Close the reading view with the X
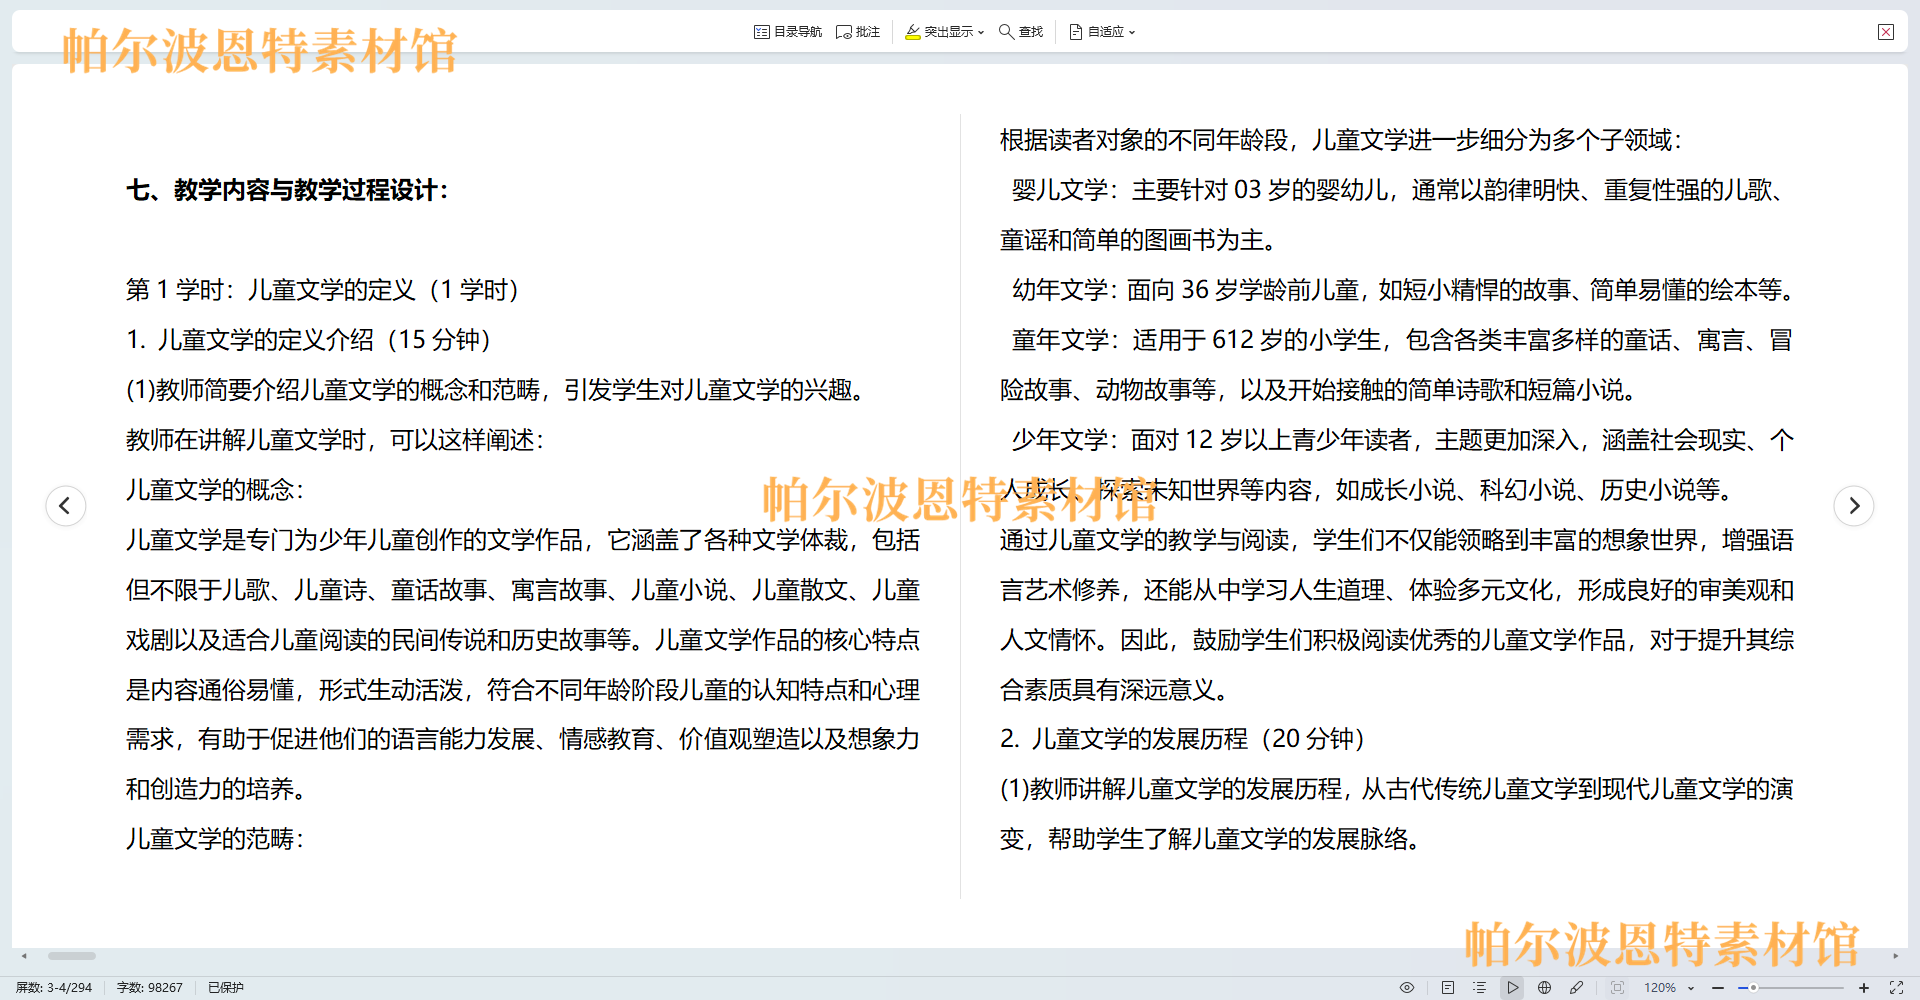 [x=1886, y=32]
